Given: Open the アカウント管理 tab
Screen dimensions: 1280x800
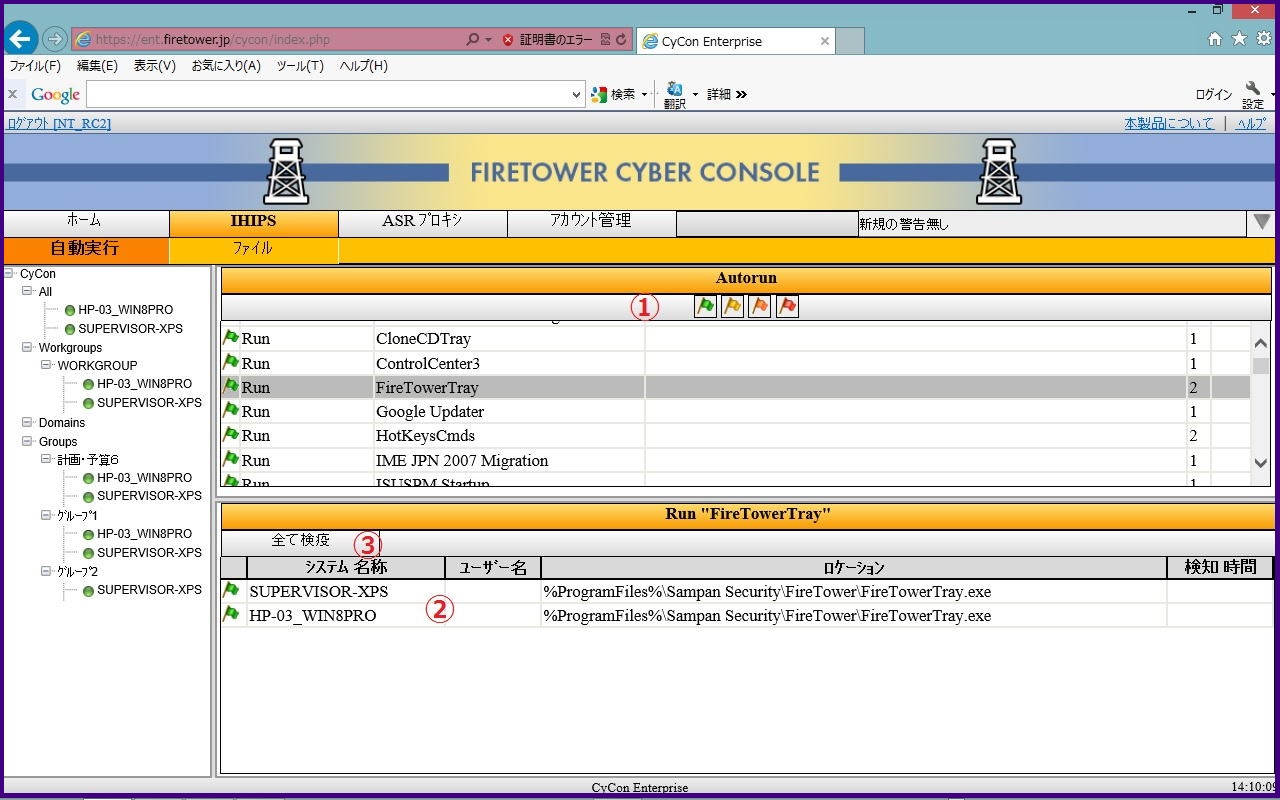Looking at the screenshot, I should 591,222.
